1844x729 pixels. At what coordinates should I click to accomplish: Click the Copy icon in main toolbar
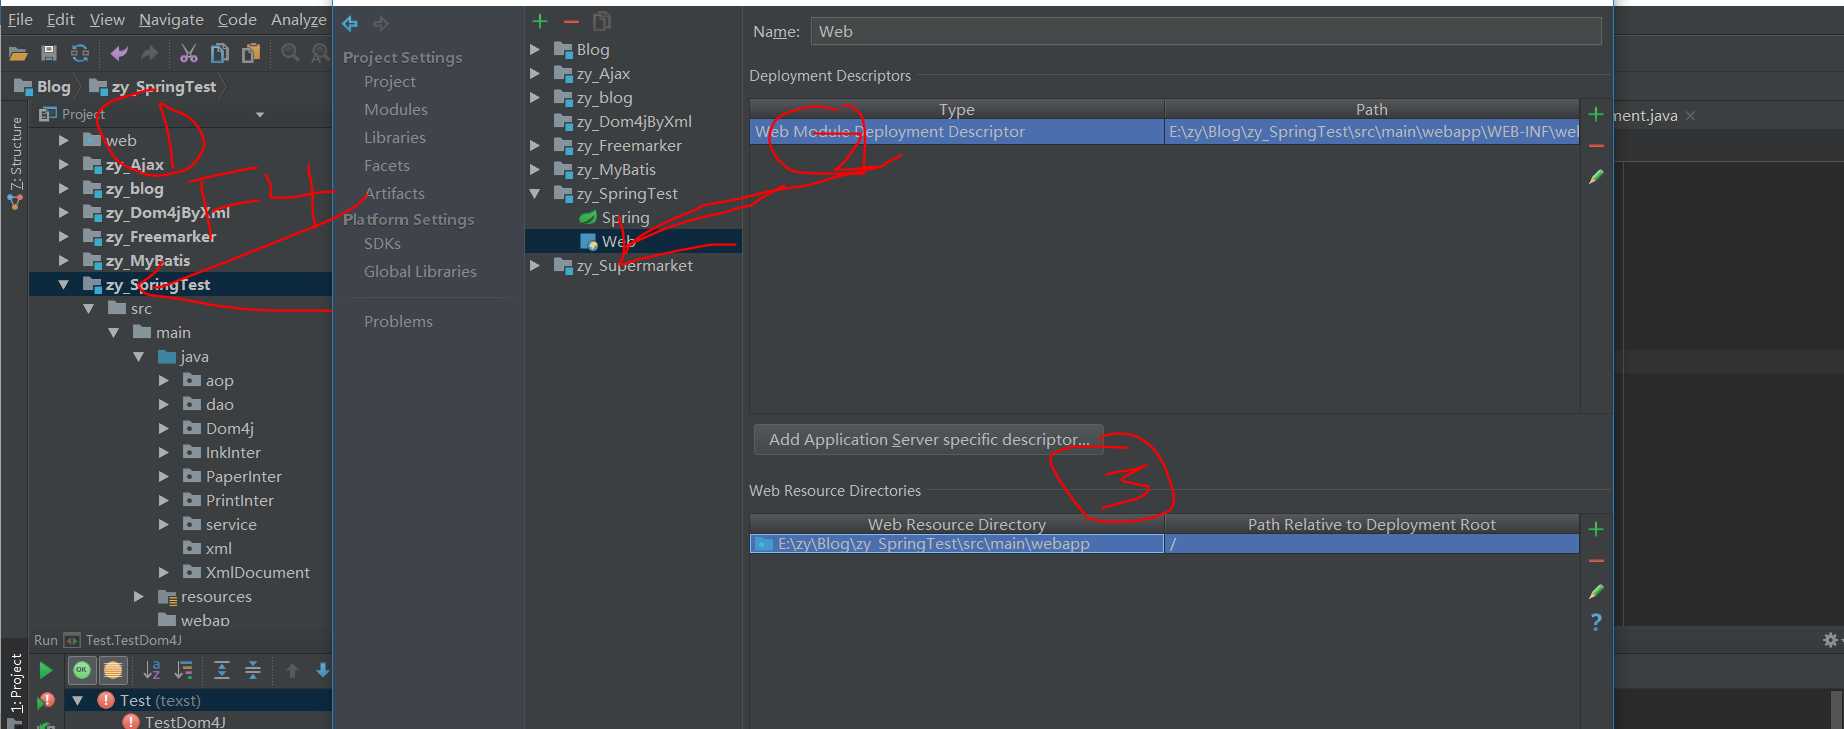point(220,53)
